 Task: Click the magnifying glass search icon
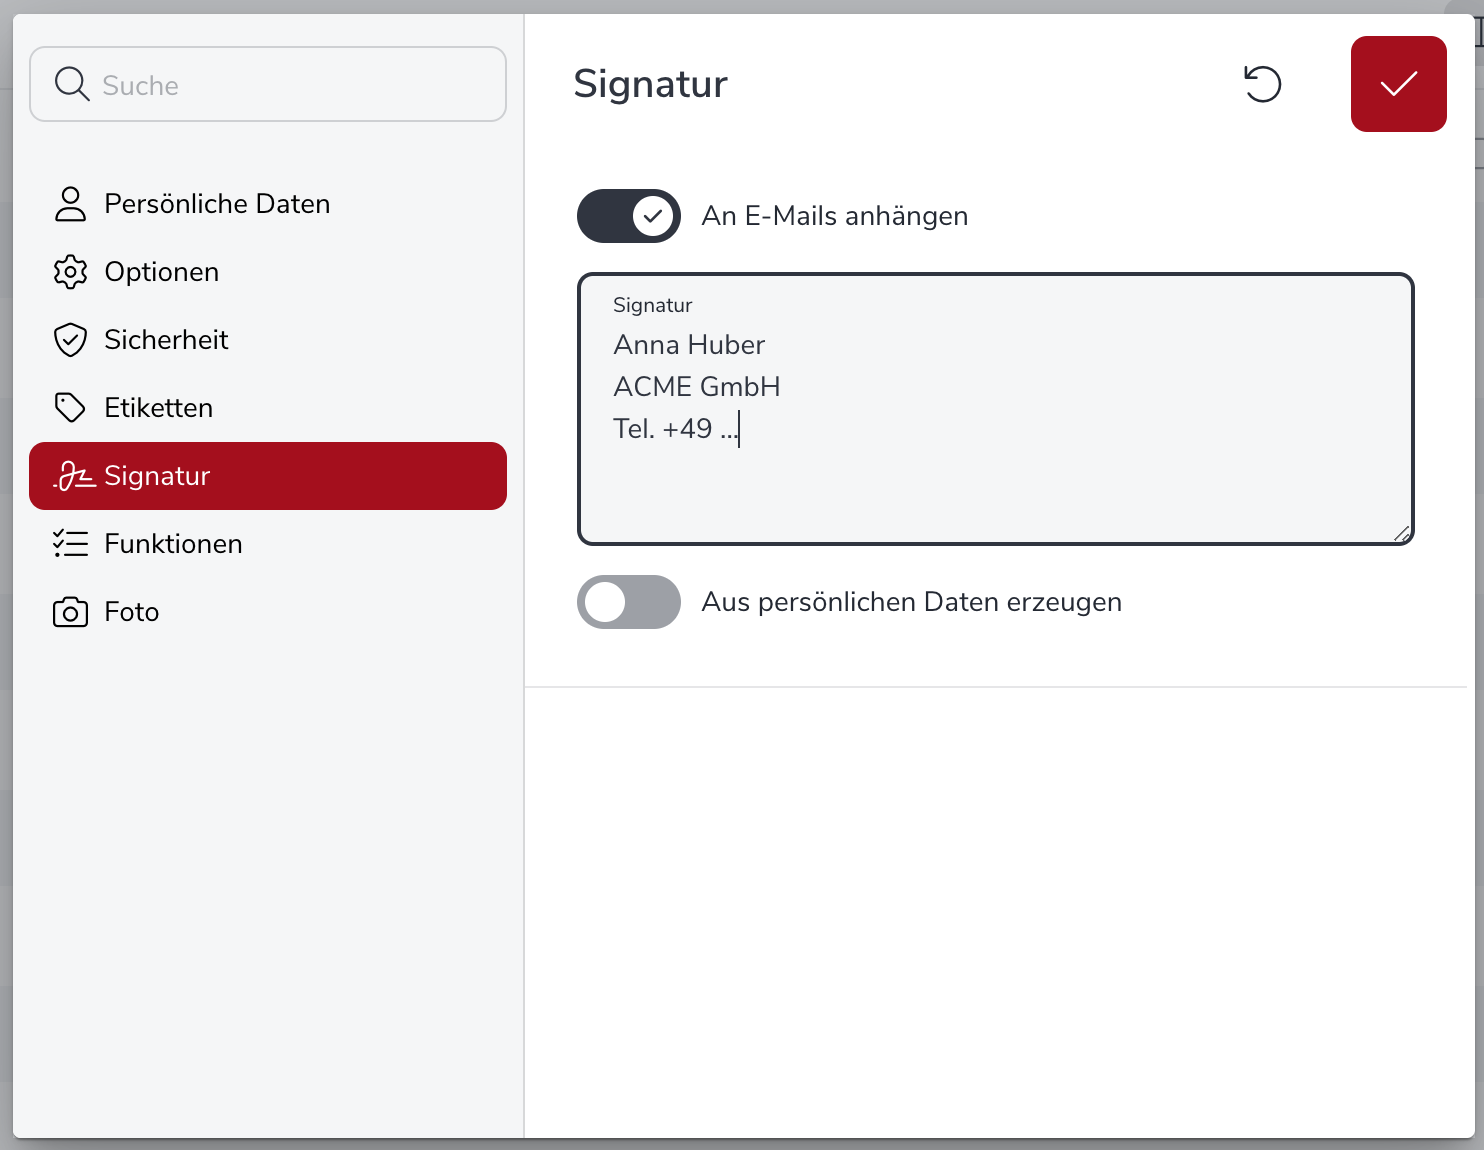pyautogui.click(x=72, y=85)
